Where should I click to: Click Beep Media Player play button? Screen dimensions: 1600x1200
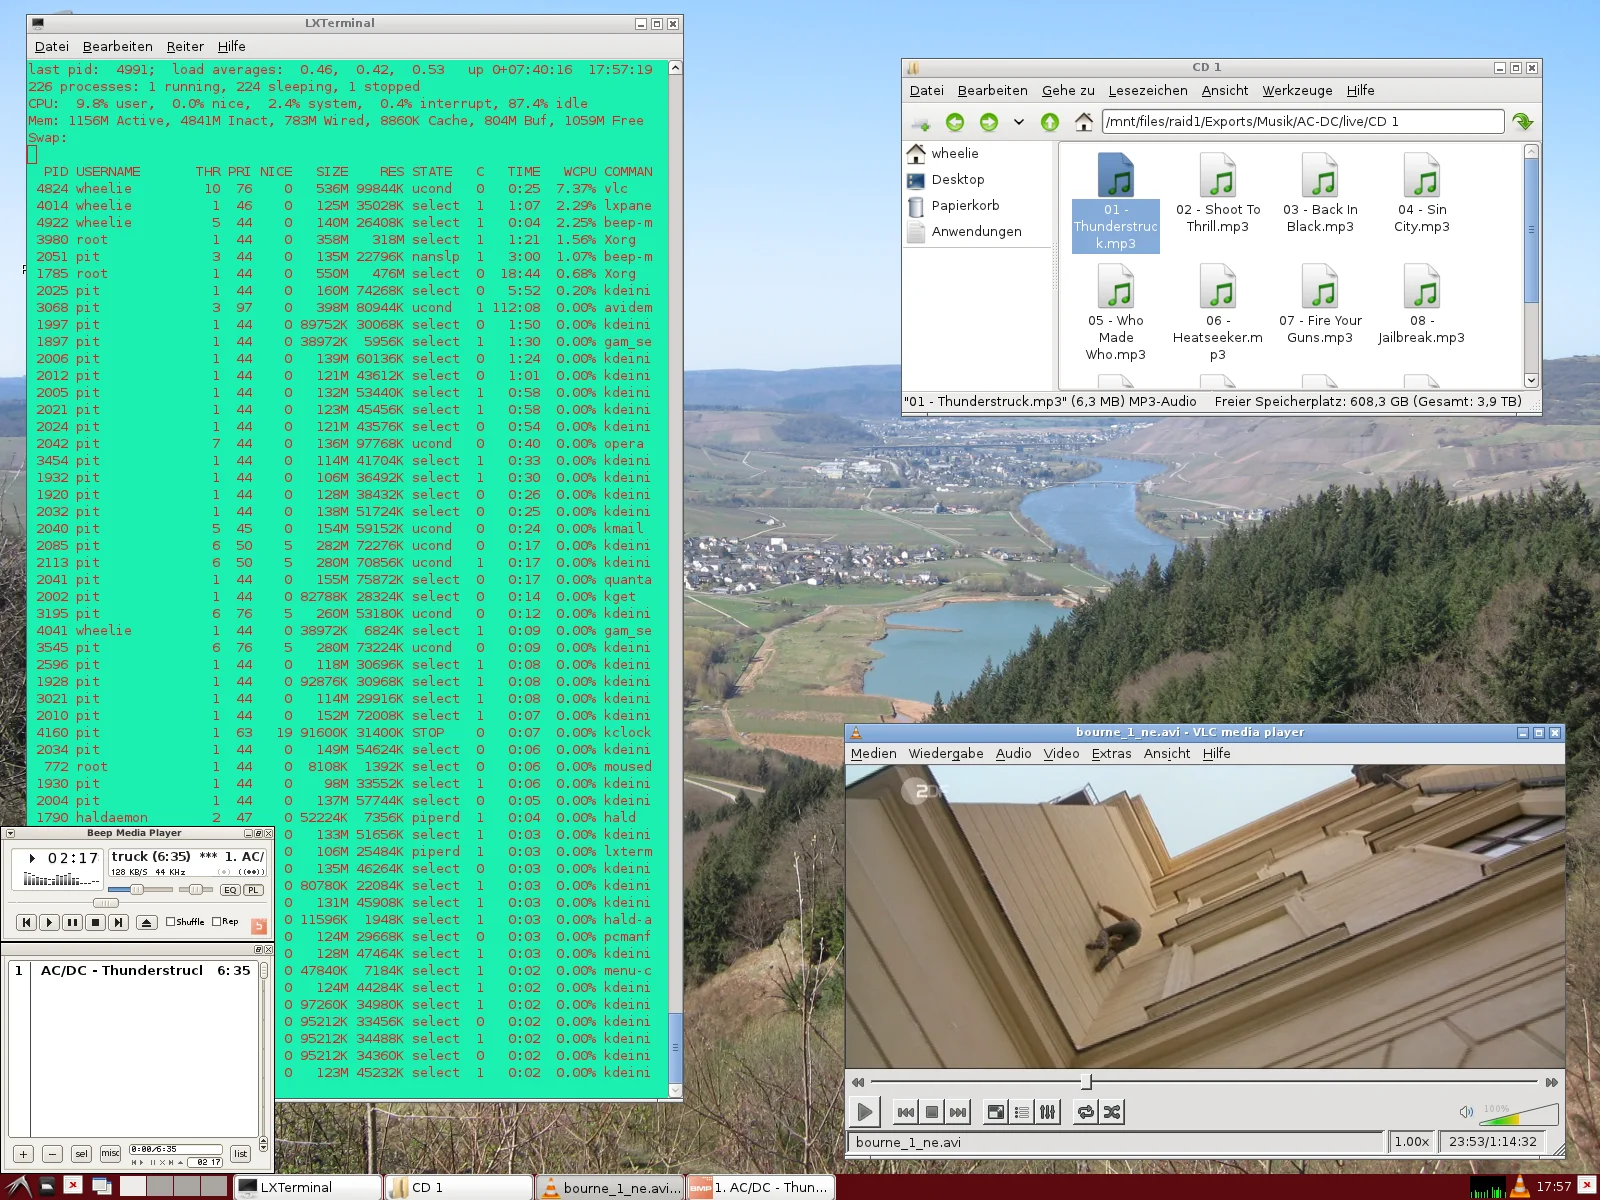49,922
